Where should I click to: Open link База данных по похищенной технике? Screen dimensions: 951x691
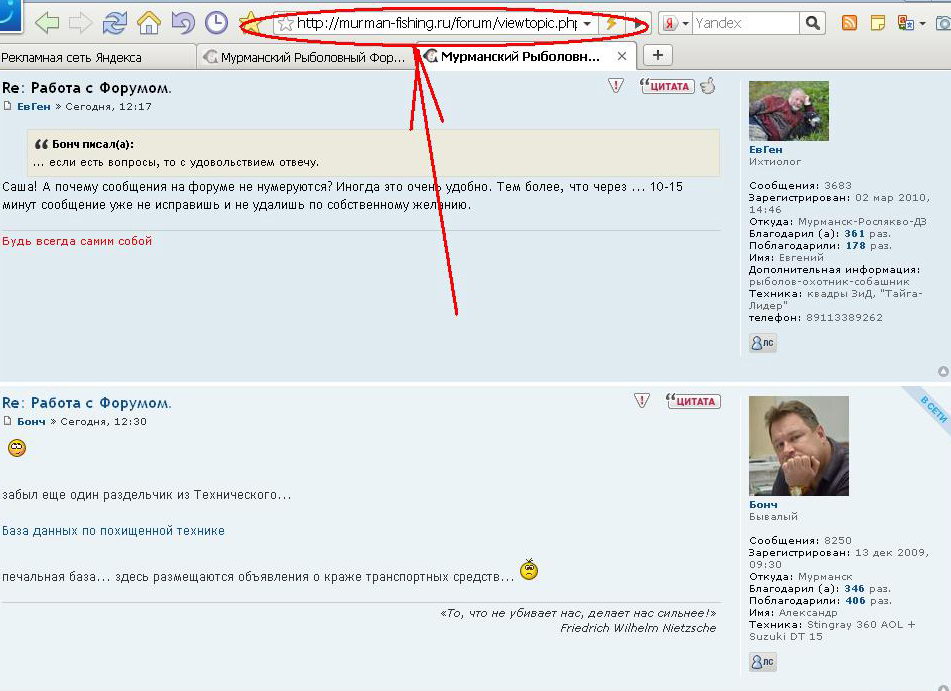pyautogui.click(x=113, y=531)
